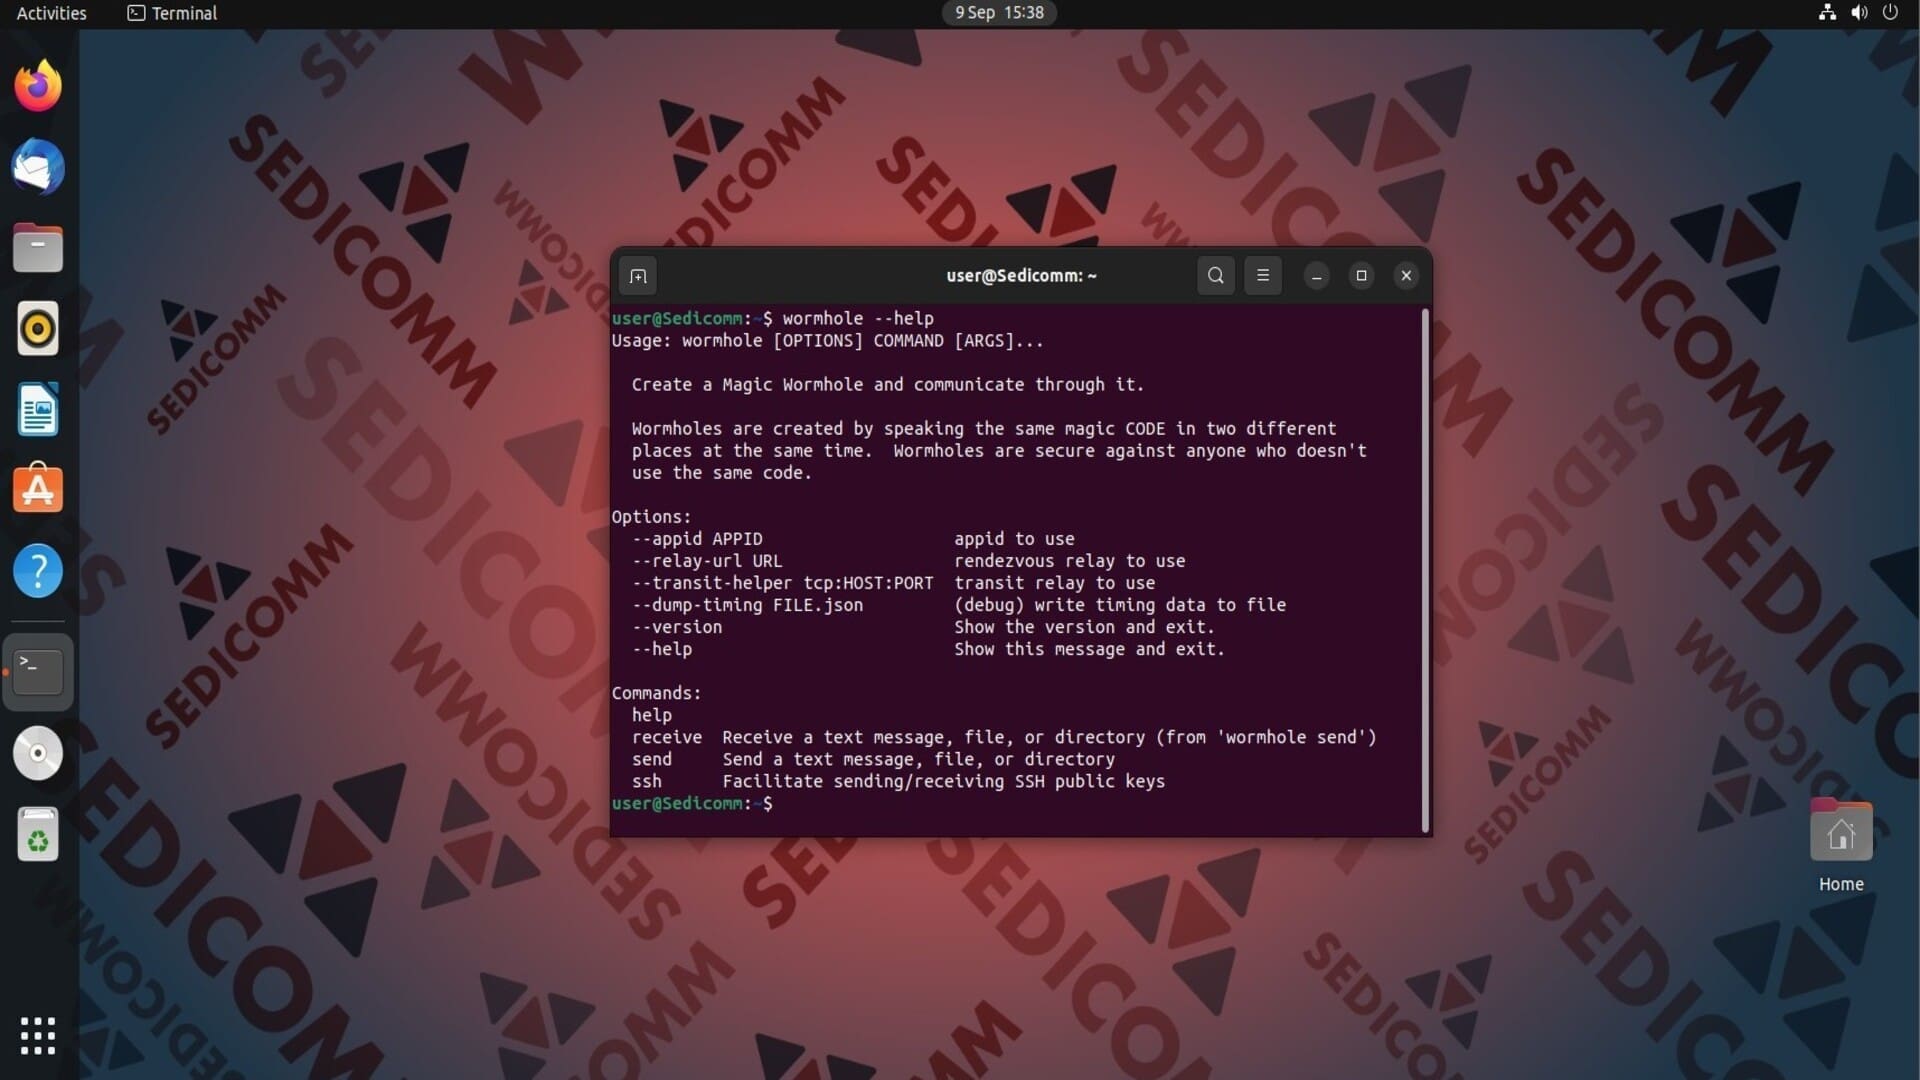
Task: Maximize the terminal window
Action: tap(1361, 276)
